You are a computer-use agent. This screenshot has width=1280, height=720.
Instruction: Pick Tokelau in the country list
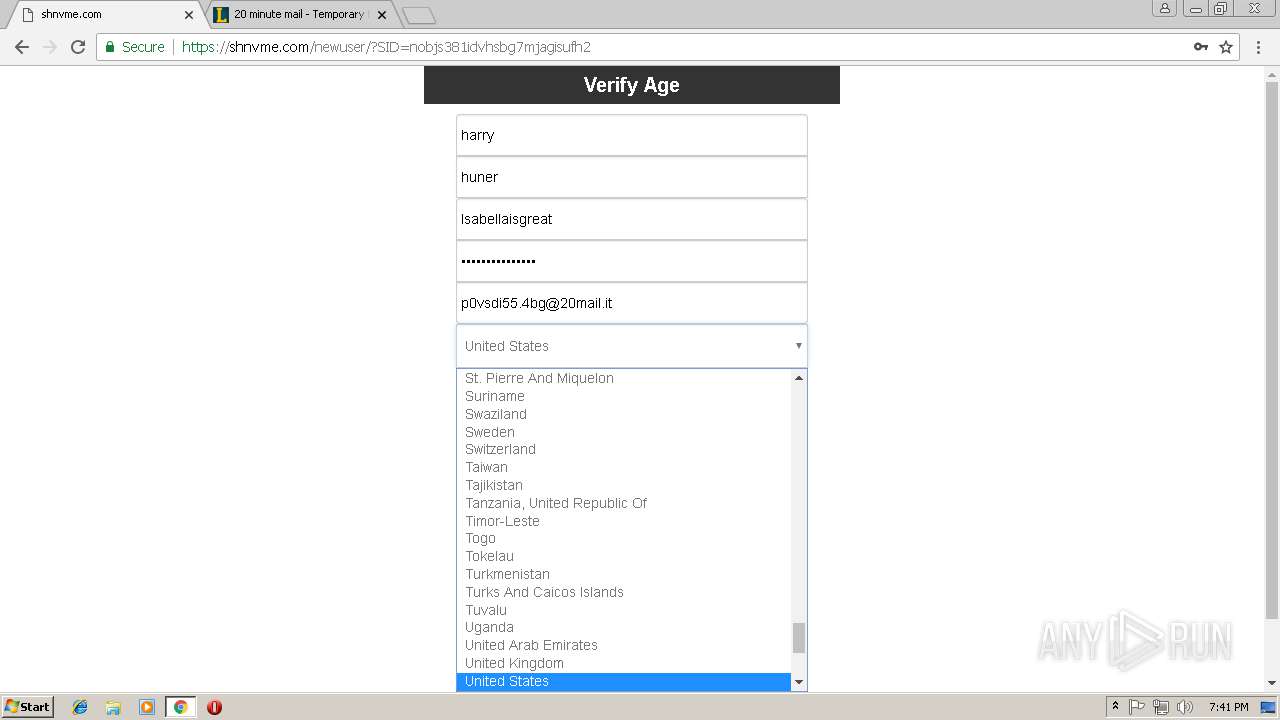point(624,556)
